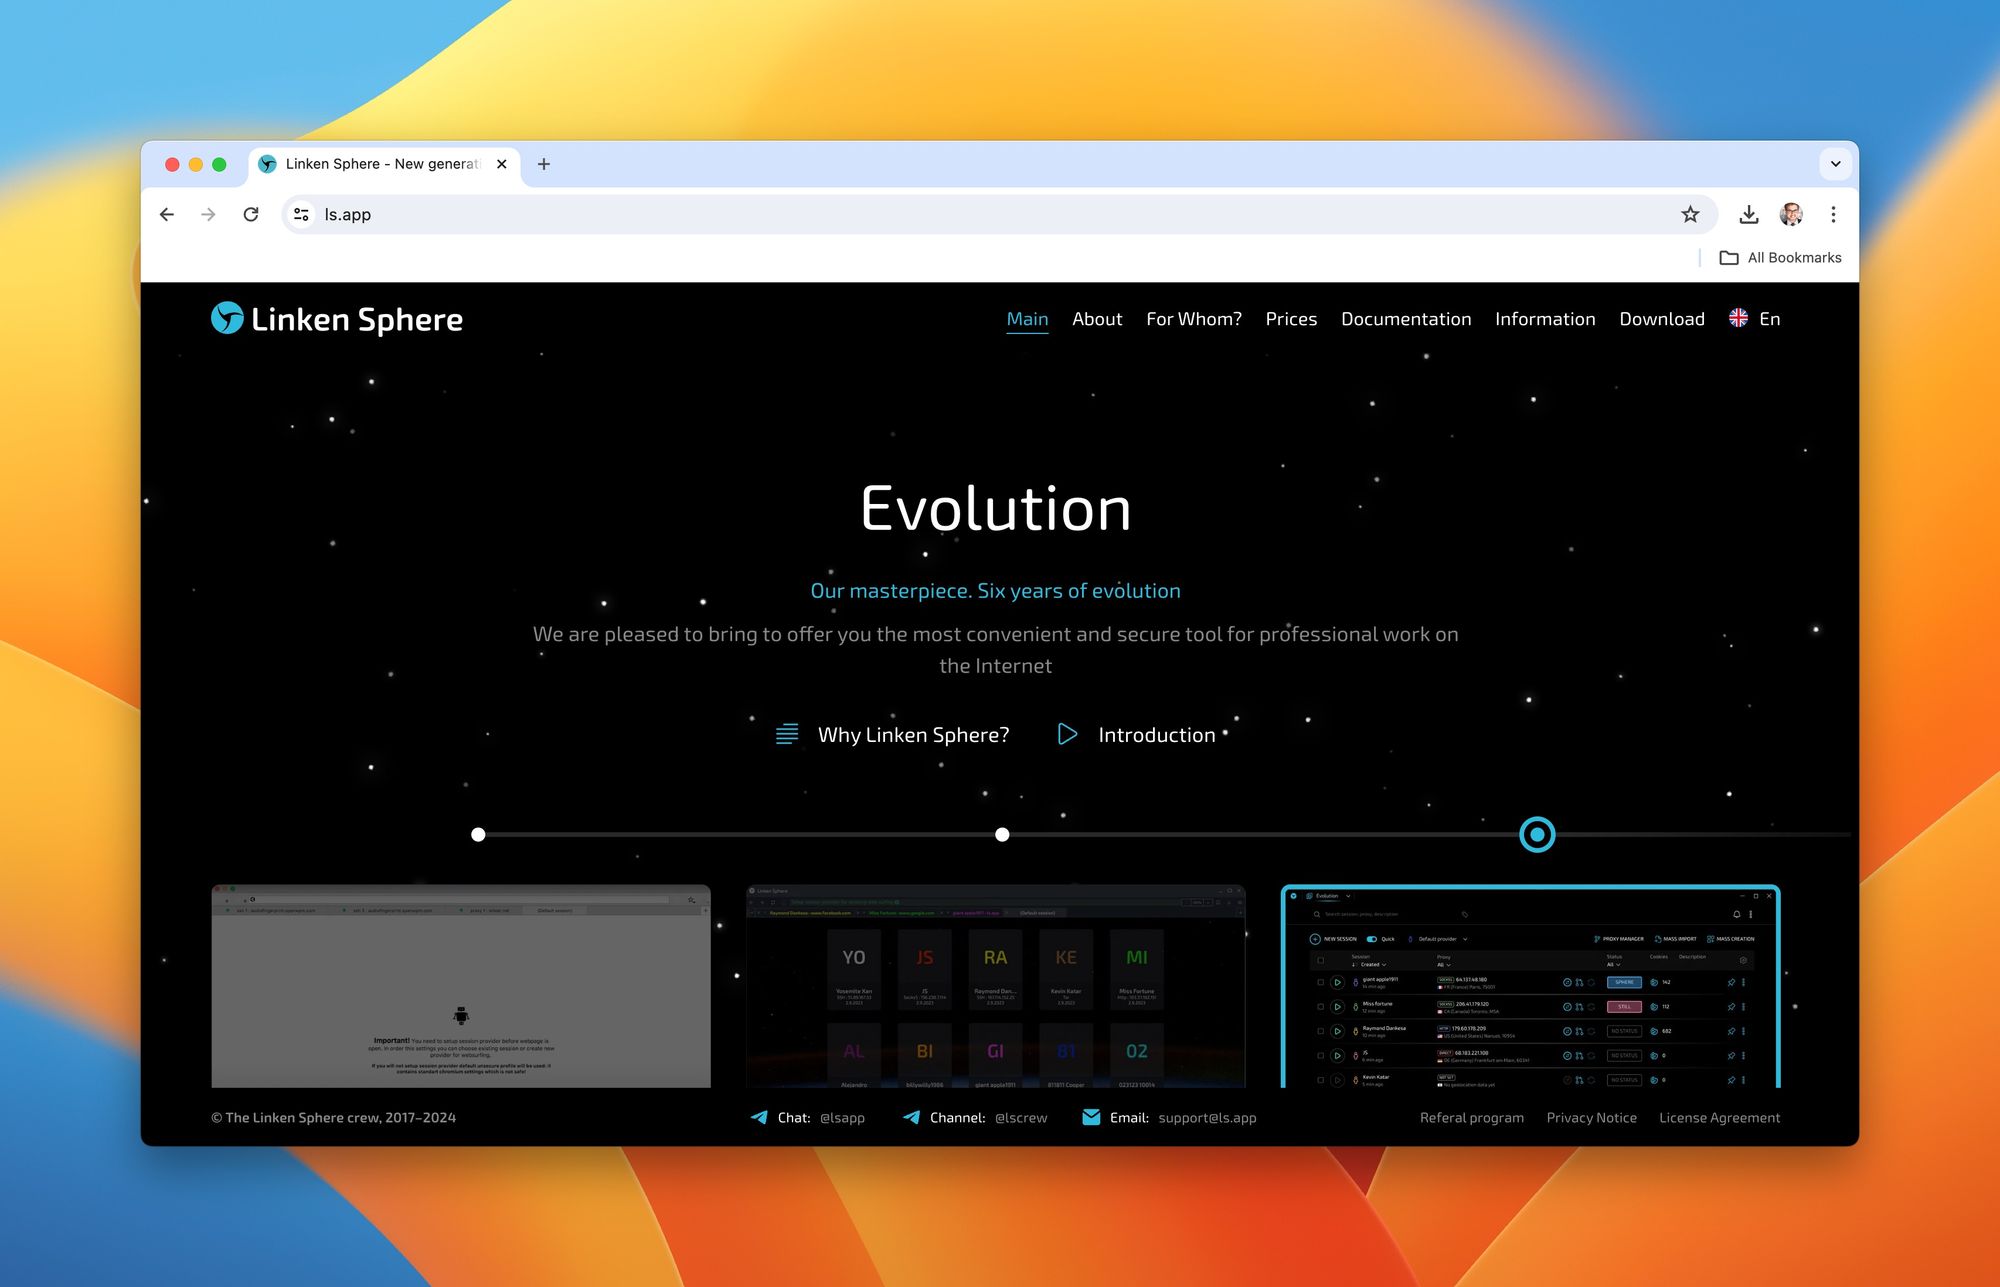Click the play triangle icon next to Introduction
Image resolution: width=2000 pixels, height=1287 pixels.
click(1067, 734)
